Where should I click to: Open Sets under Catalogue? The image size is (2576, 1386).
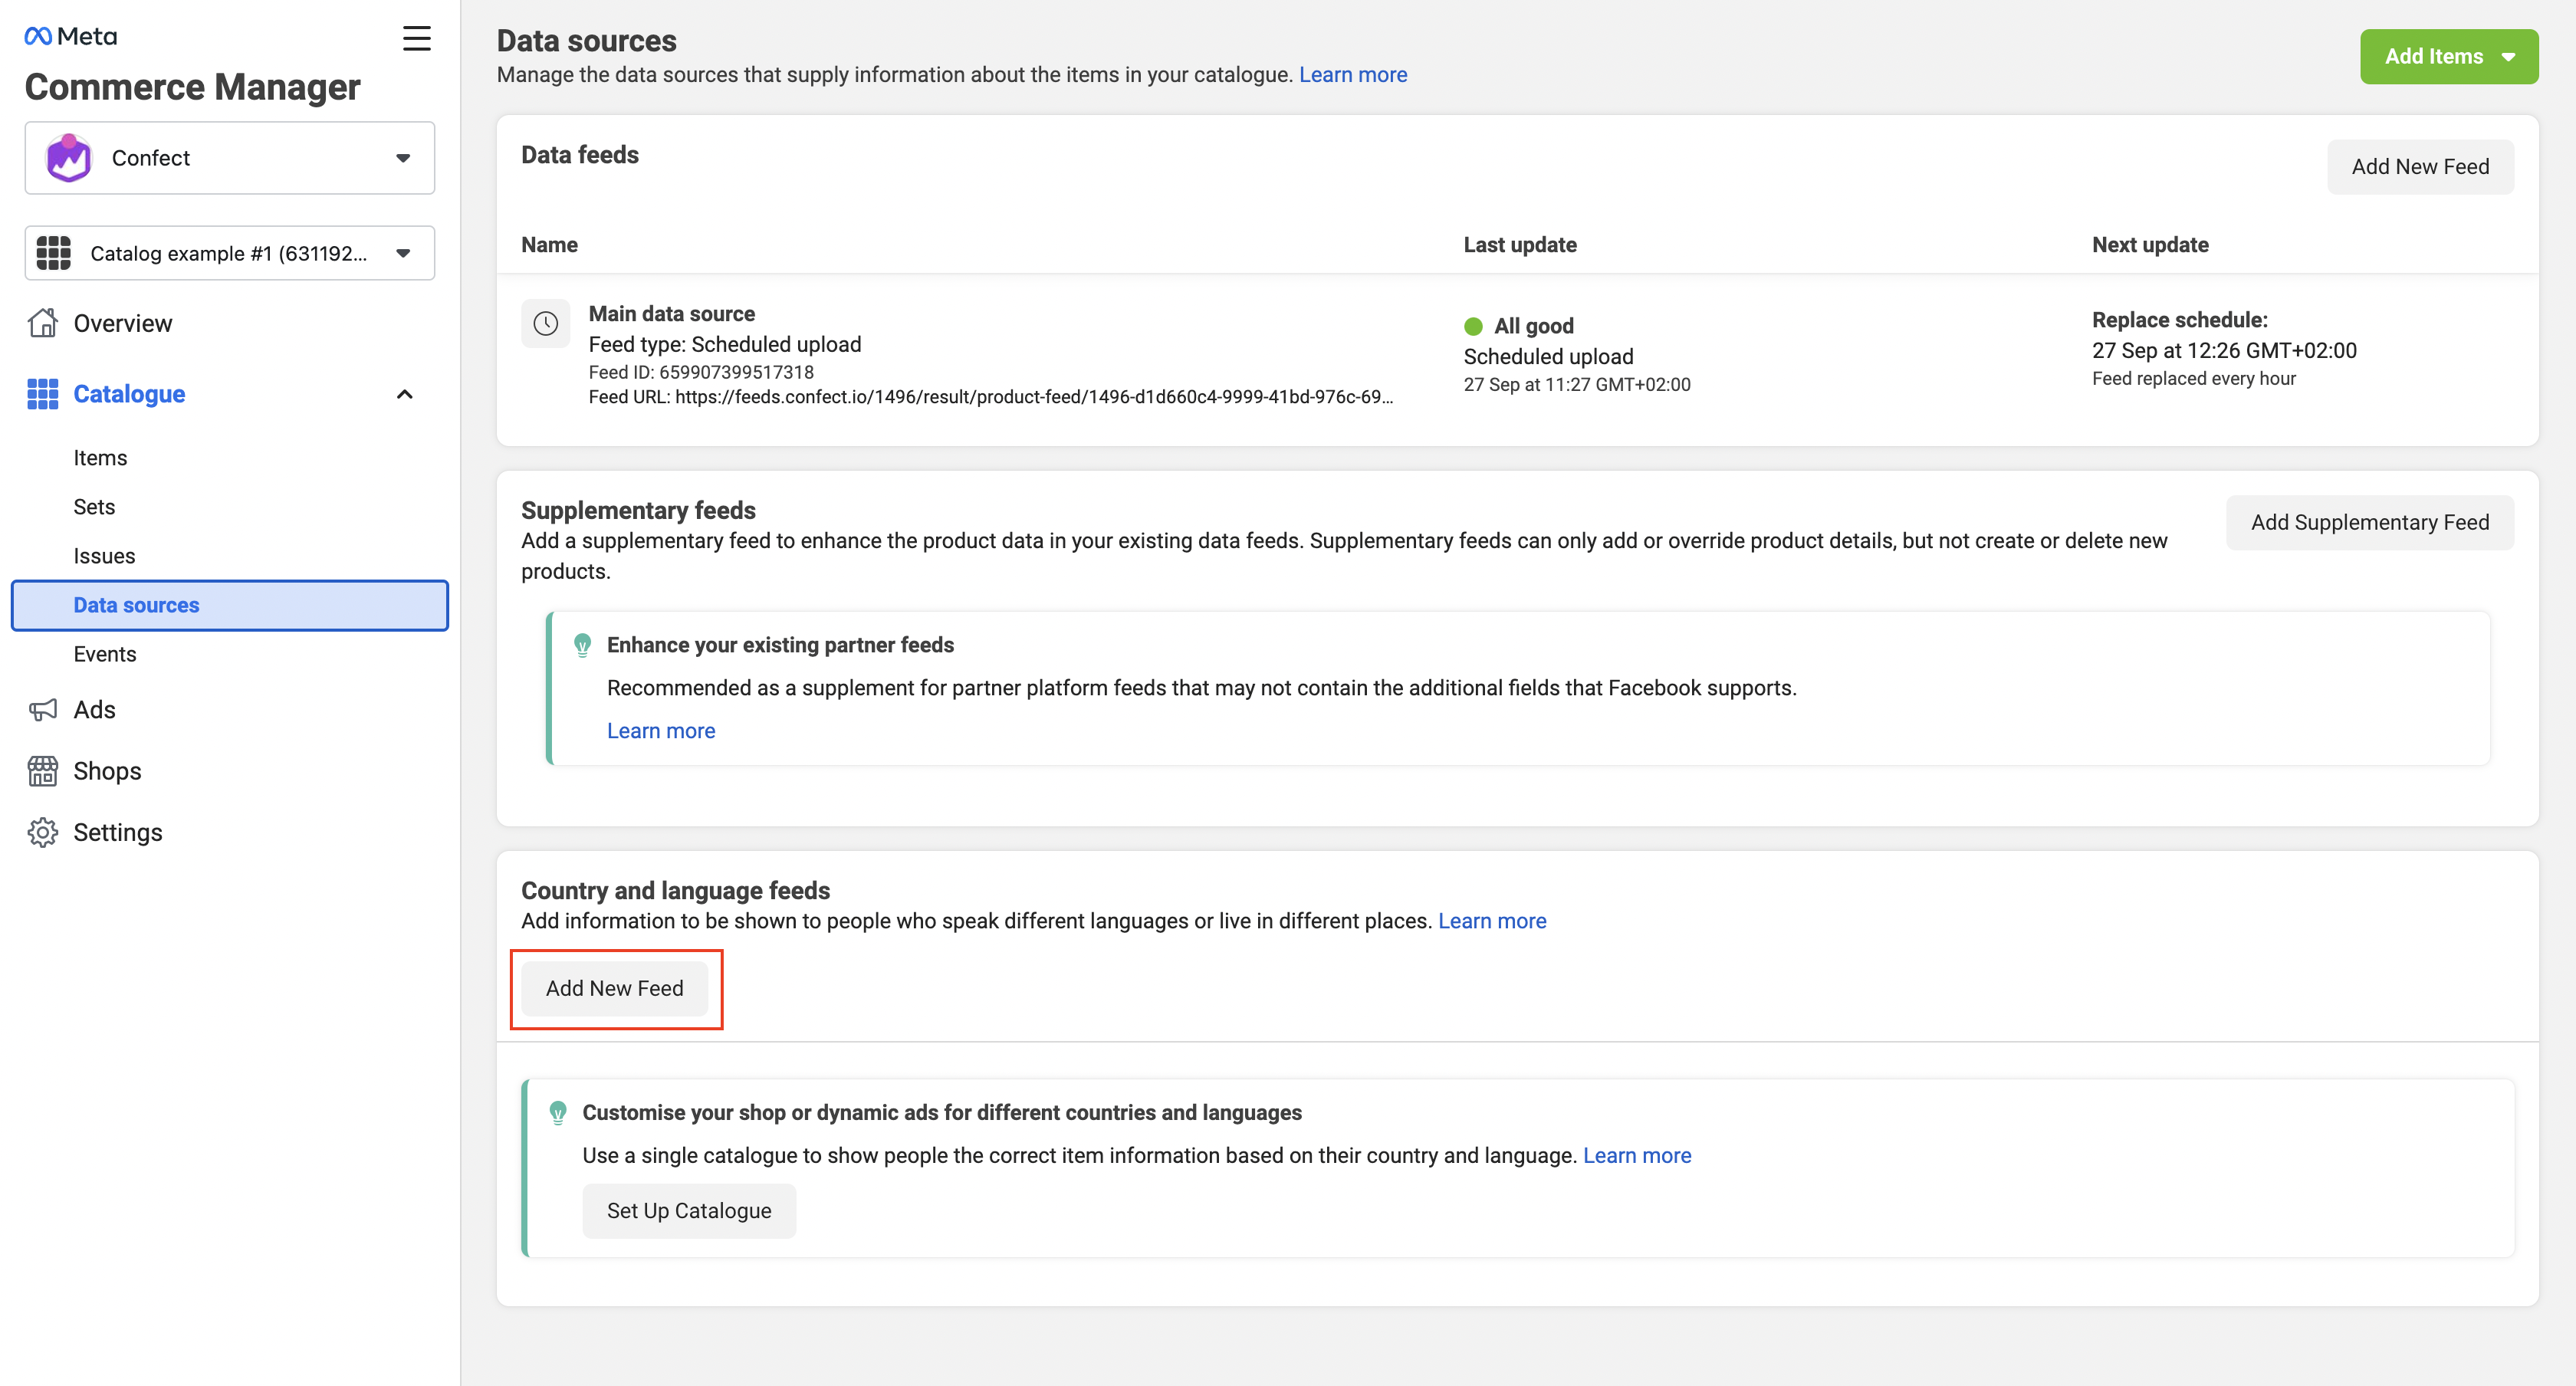point(94,507)
